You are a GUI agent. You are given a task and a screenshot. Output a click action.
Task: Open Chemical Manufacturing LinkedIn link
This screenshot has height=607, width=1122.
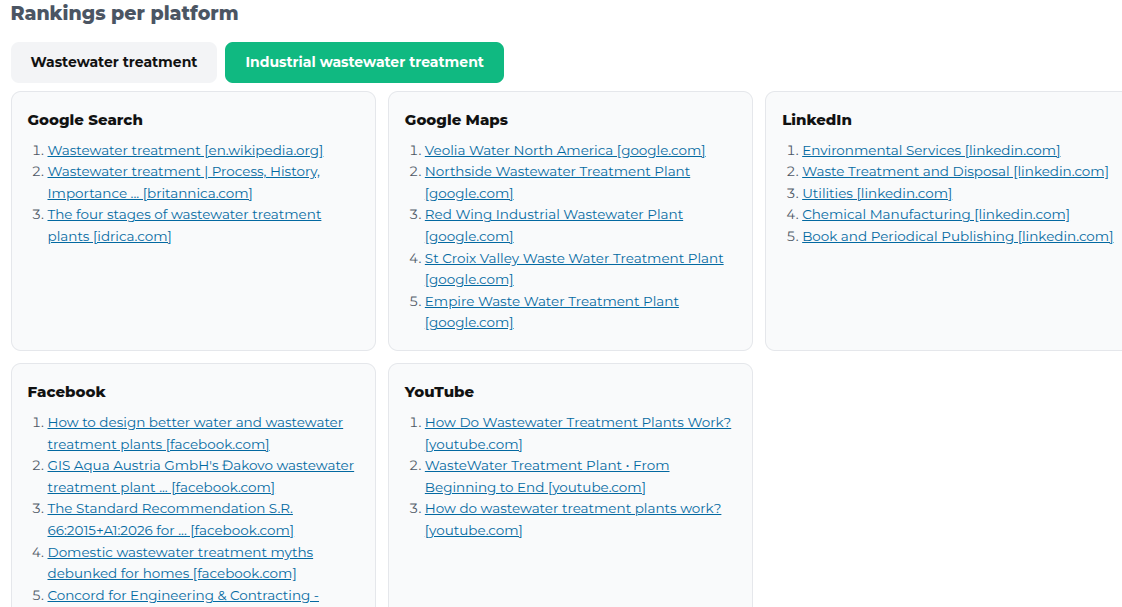point(936,215)
